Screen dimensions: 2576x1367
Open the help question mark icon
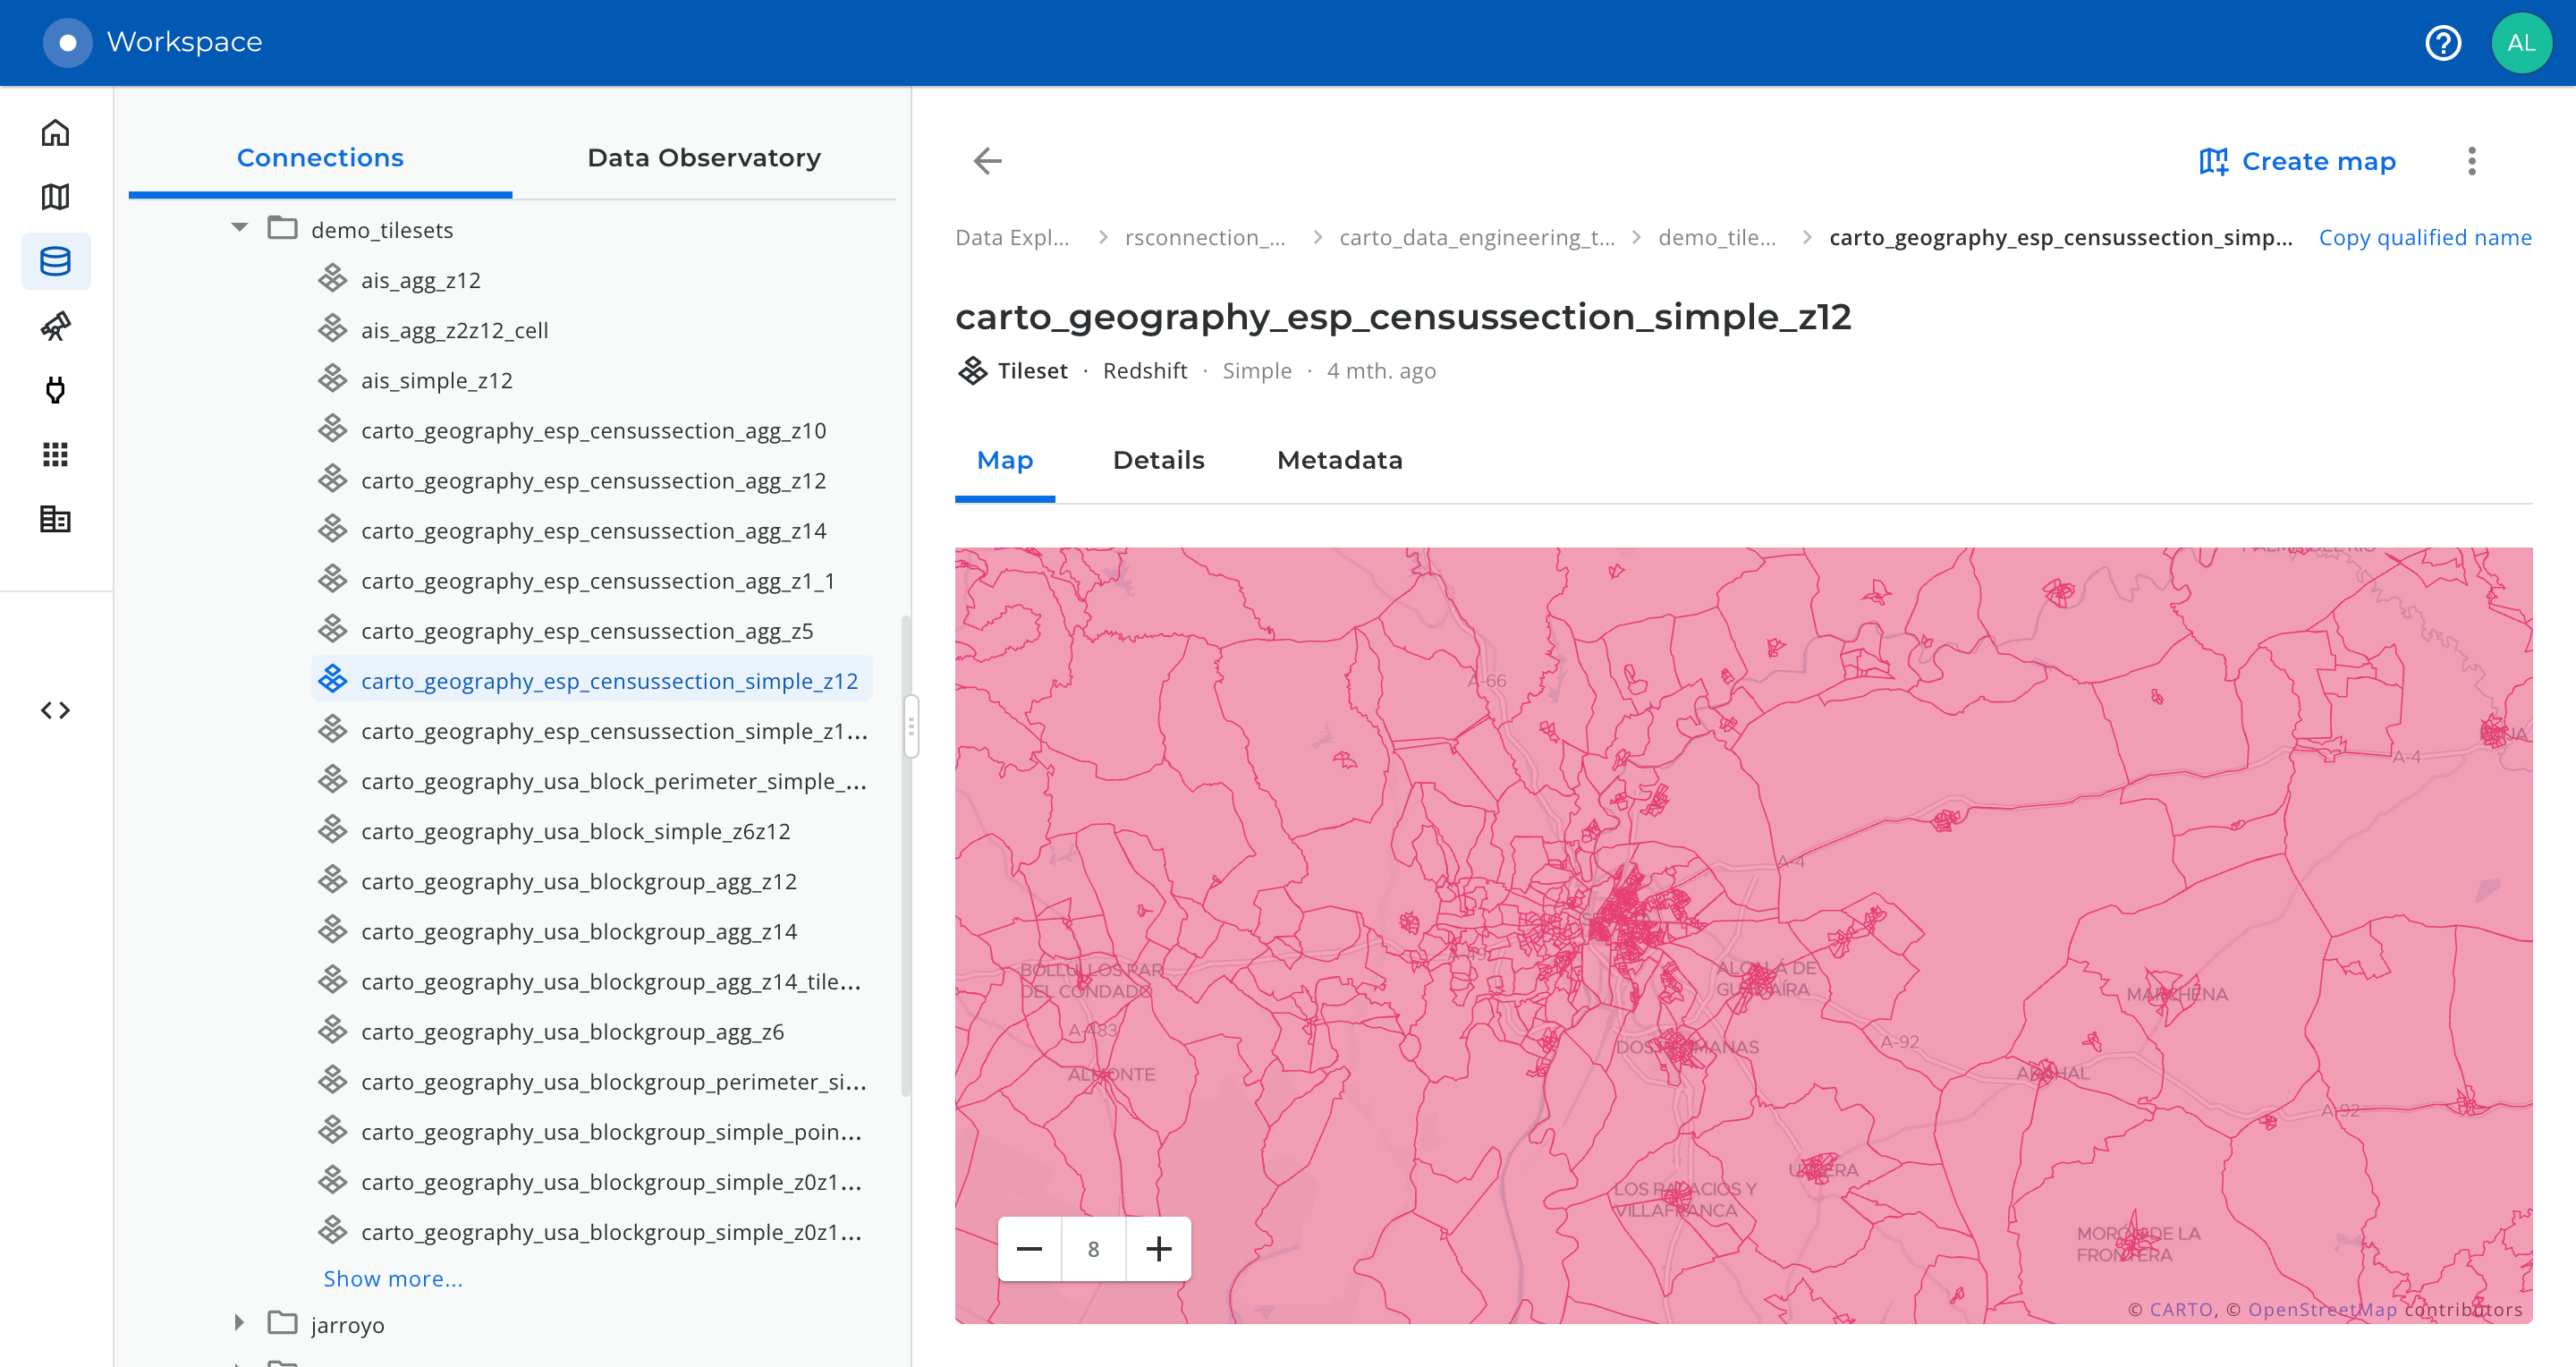(x=2443, y=42)
